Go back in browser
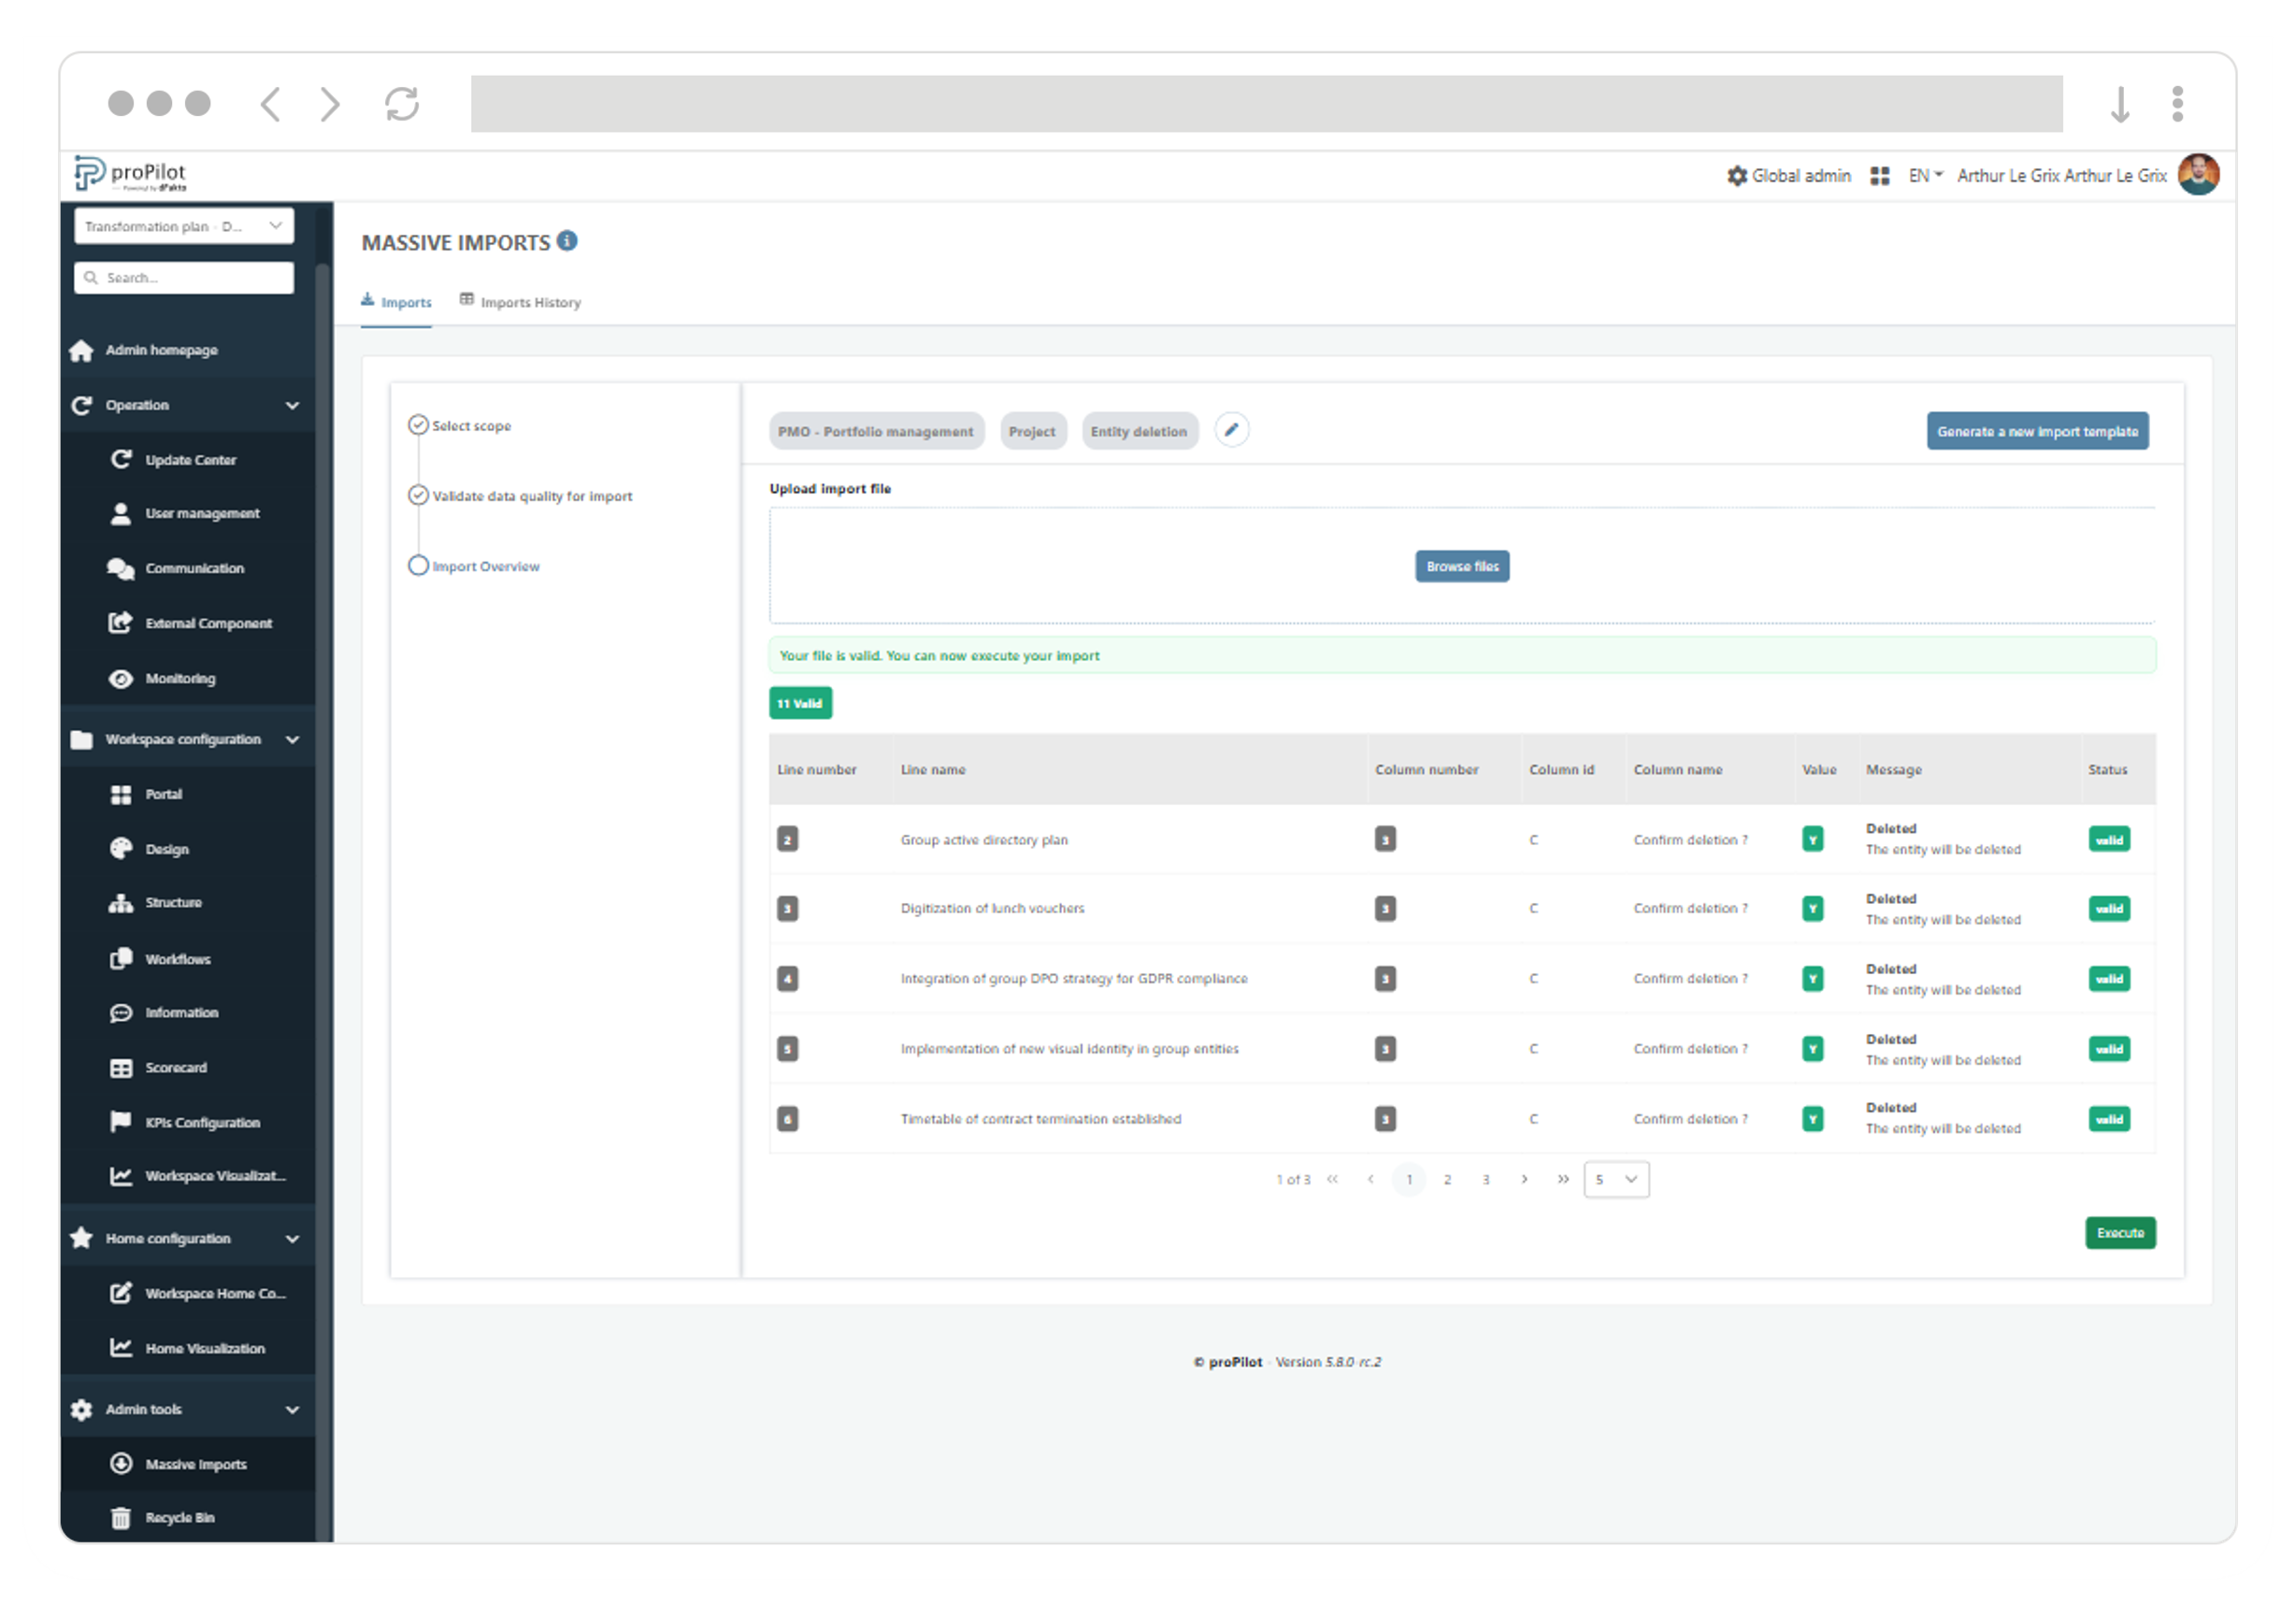Viewport: 2296px width, 1606px height. (x=271, y=104)
